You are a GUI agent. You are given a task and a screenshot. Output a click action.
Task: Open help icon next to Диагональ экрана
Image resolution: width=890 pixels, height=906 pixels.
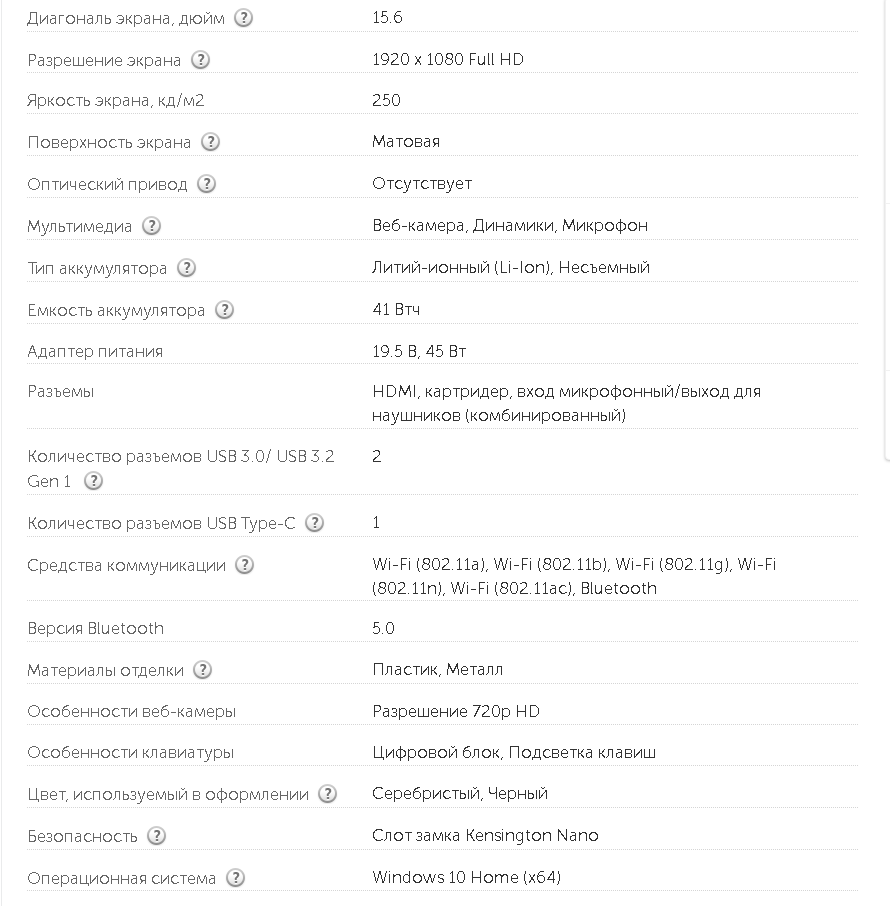pos(243,18)
